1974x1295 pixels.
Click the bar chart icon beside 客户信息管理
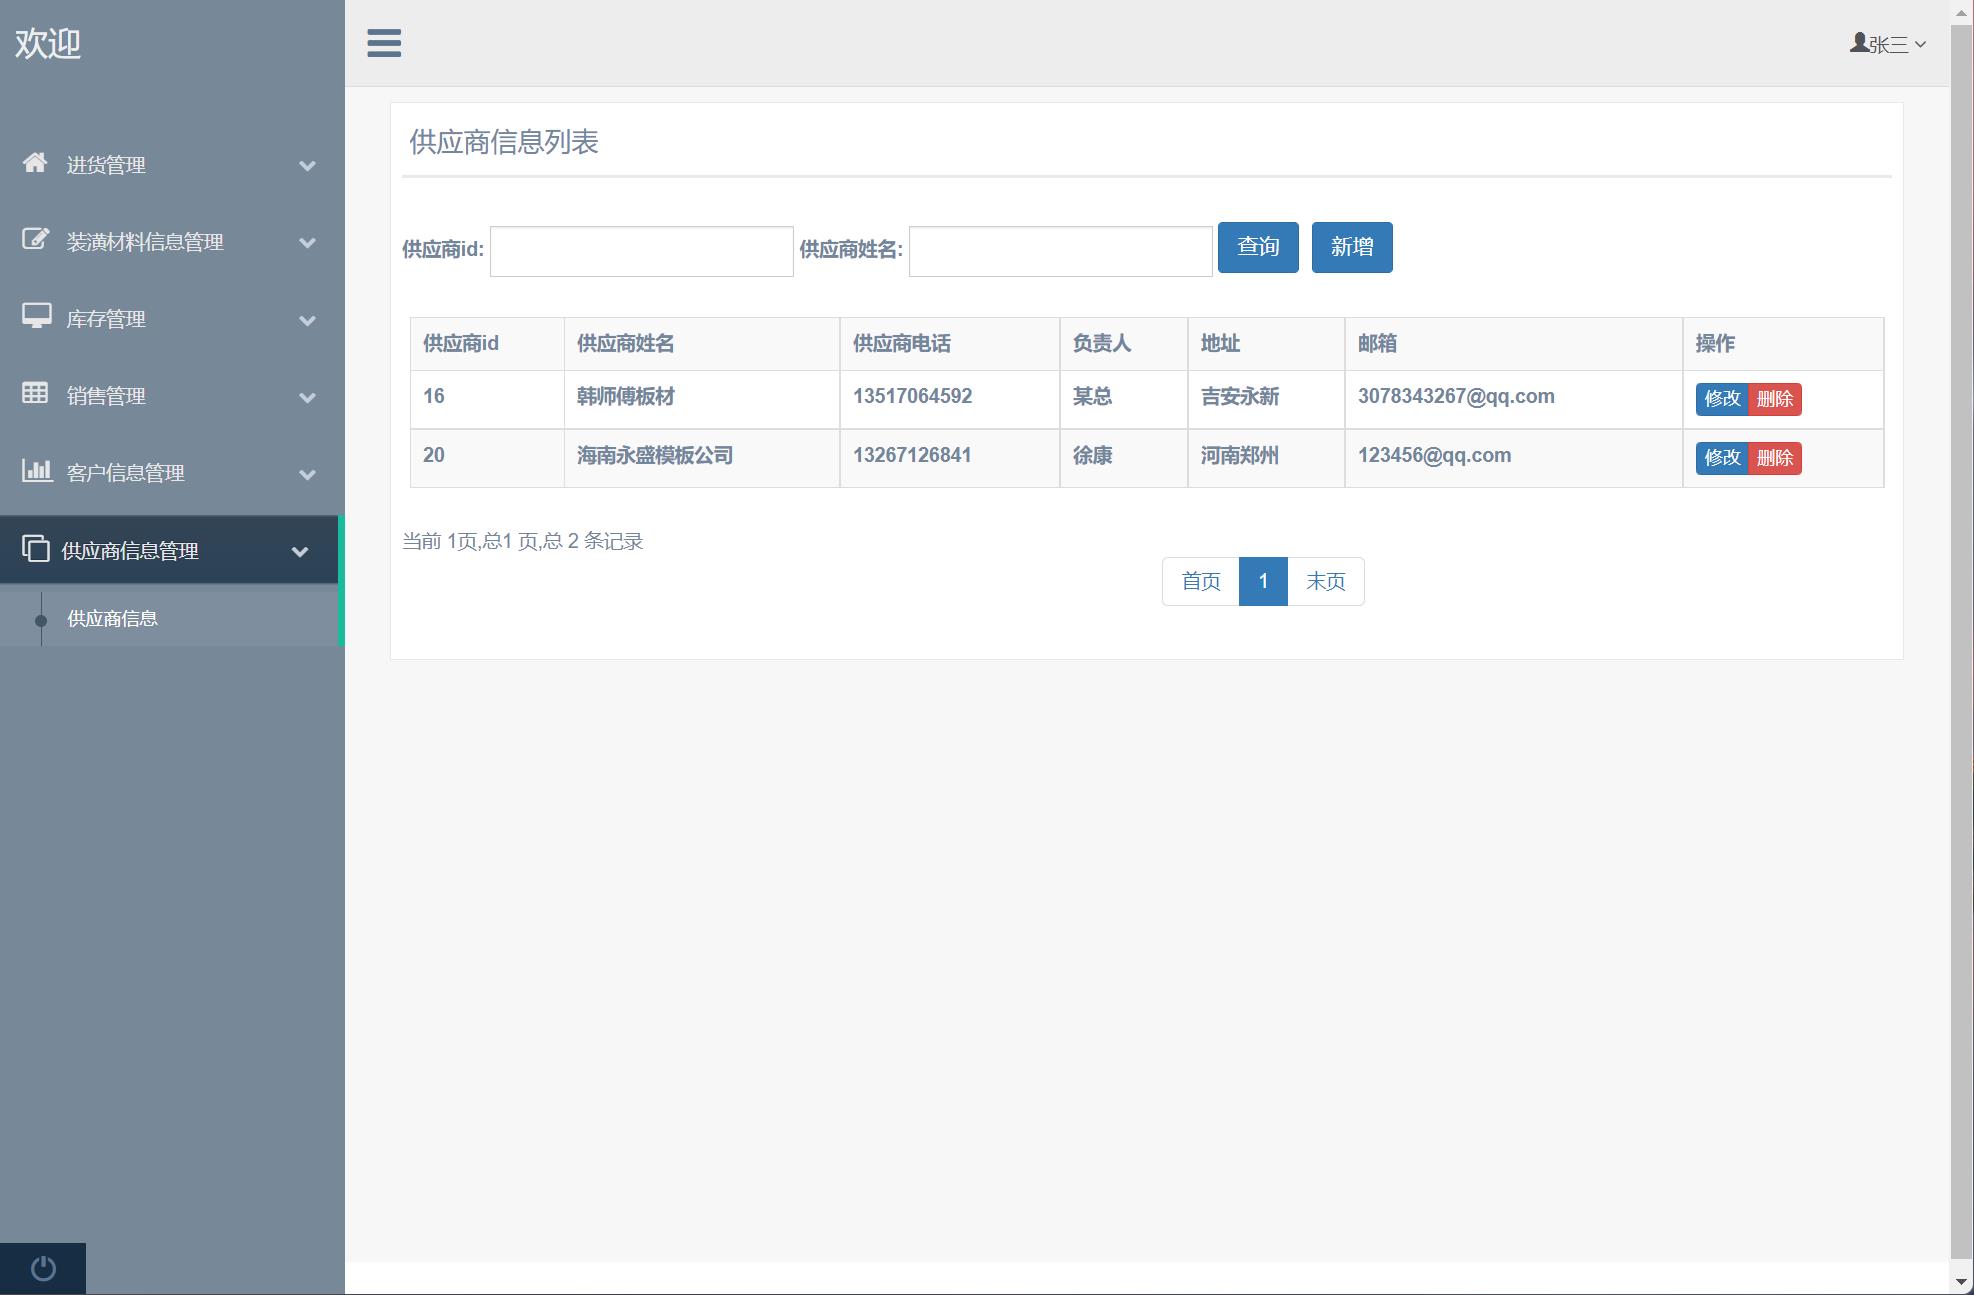pos(36,472)
